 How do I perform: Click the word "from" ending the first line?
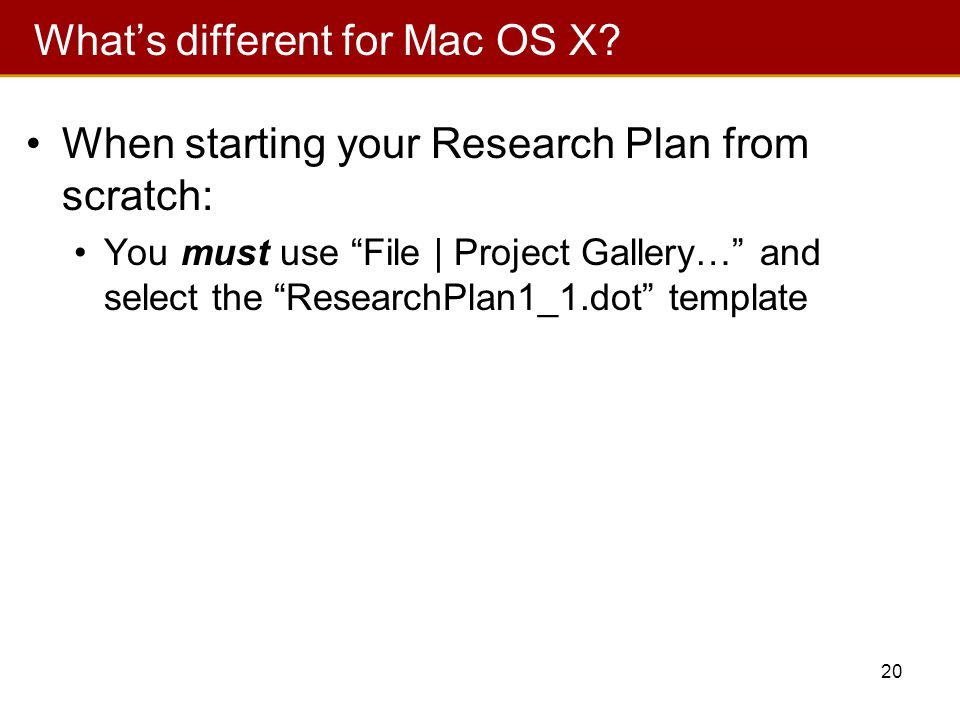pyautogui.click(x=766, y=144)
